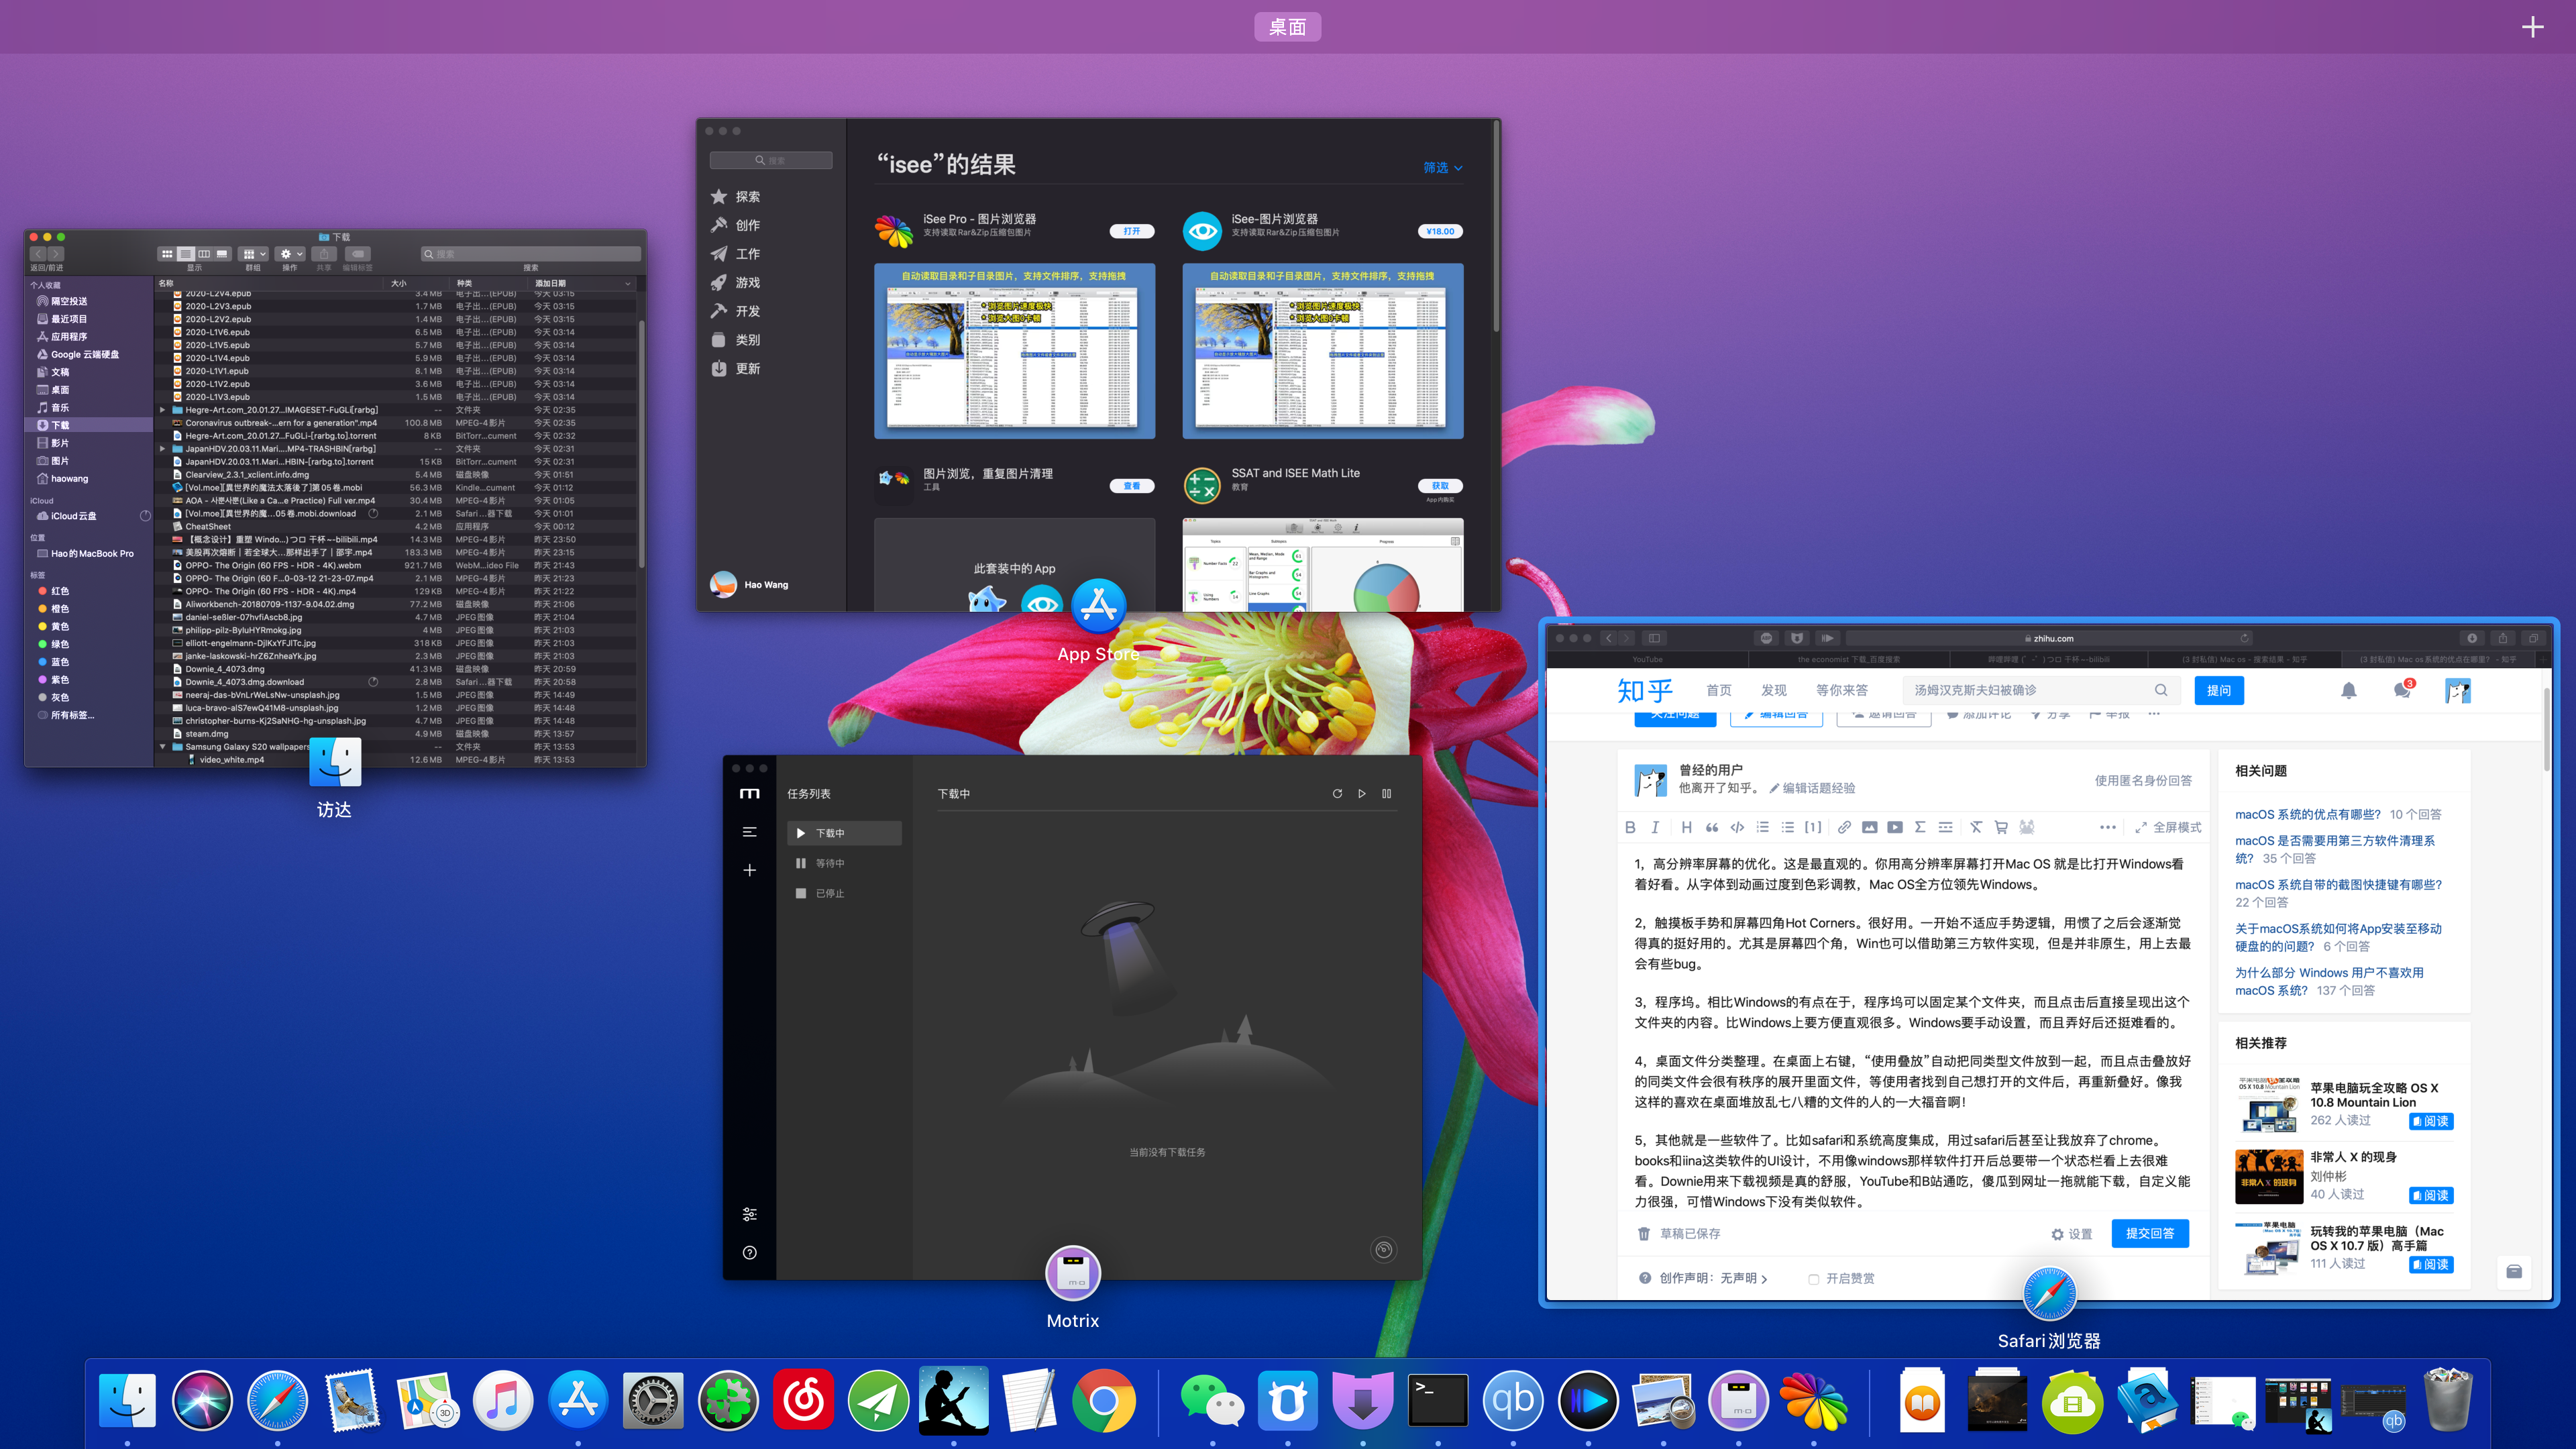Switch Finder to list view mode

(186, 254)
